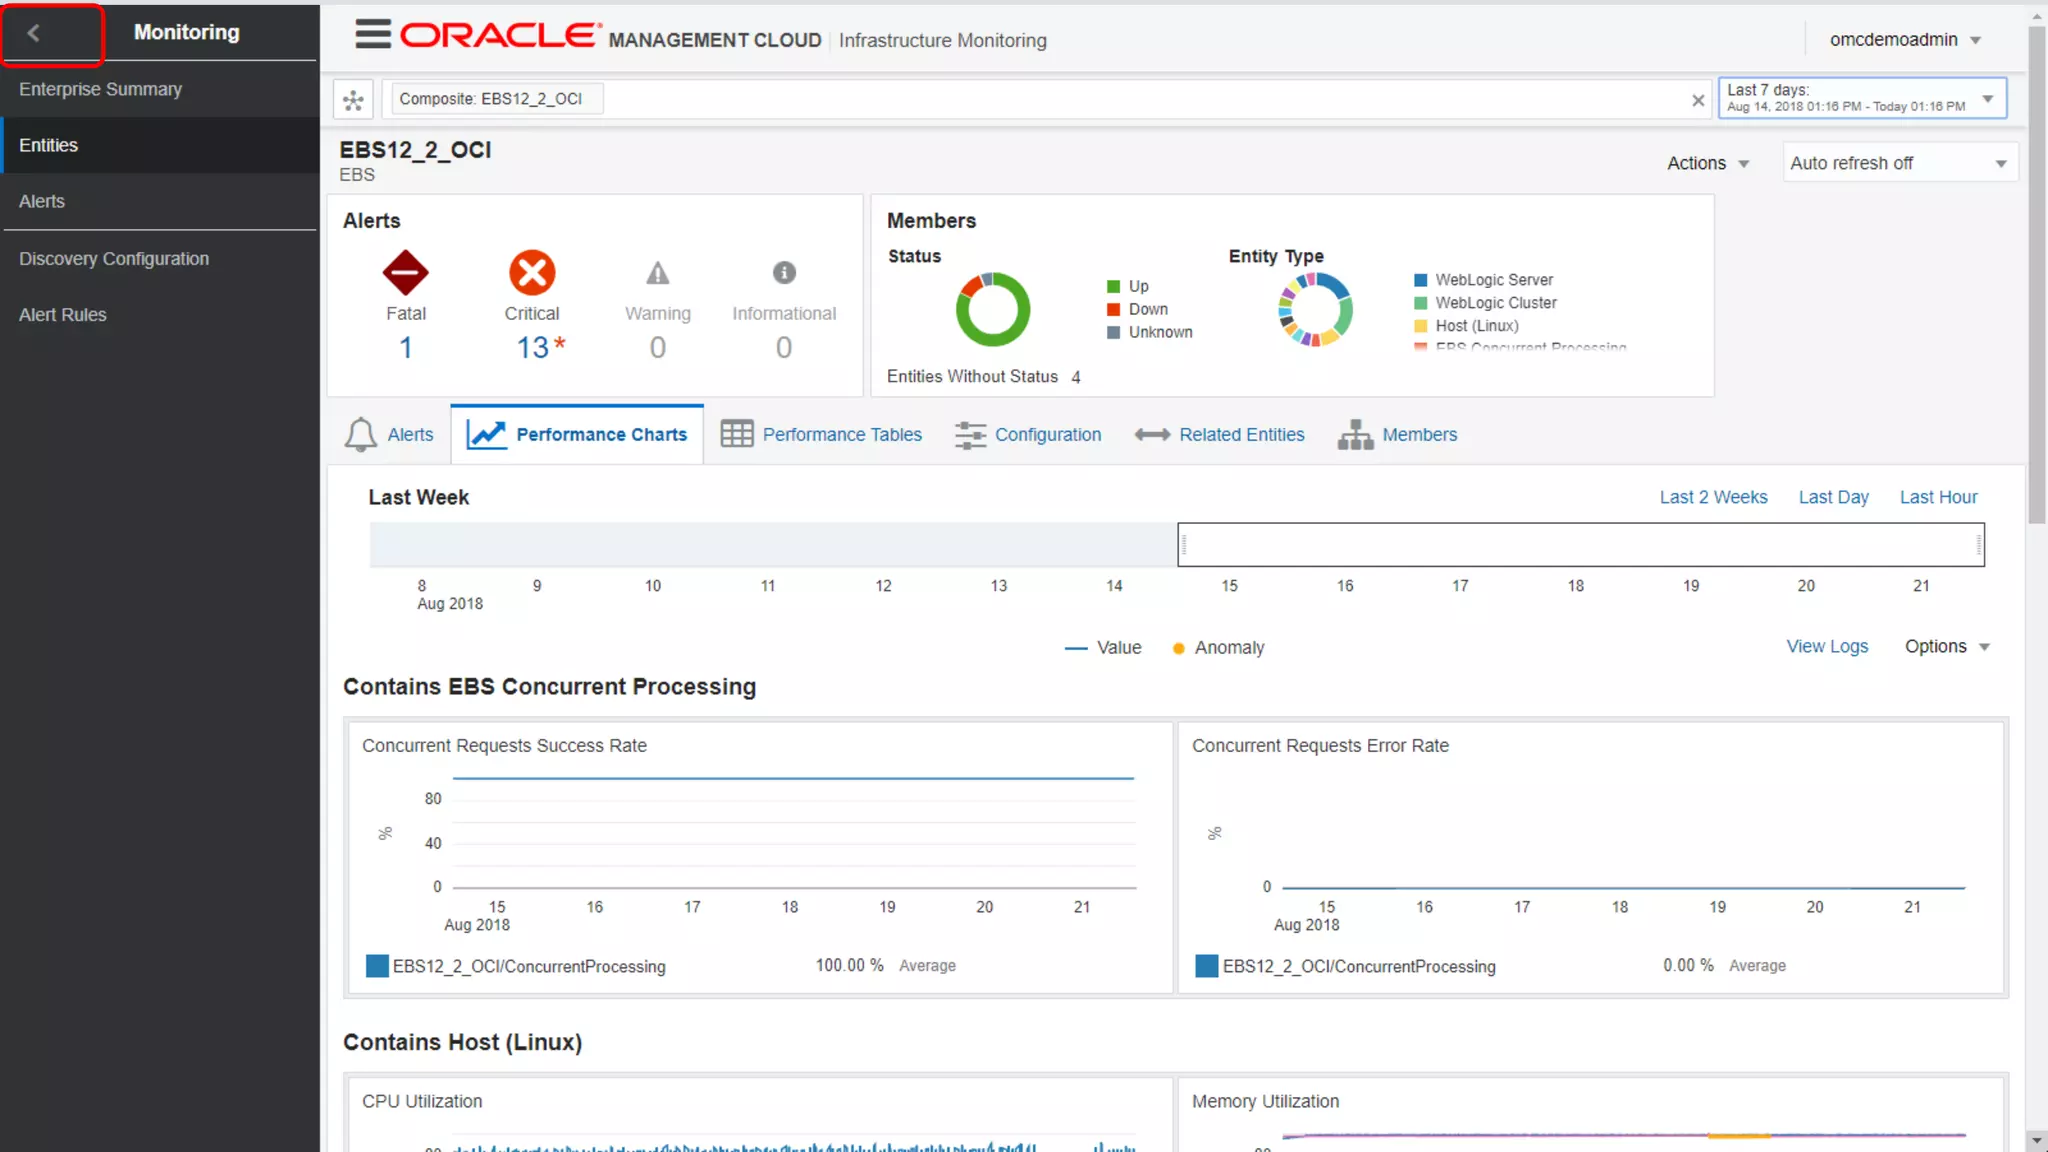Open the View Logs link

1827,646
